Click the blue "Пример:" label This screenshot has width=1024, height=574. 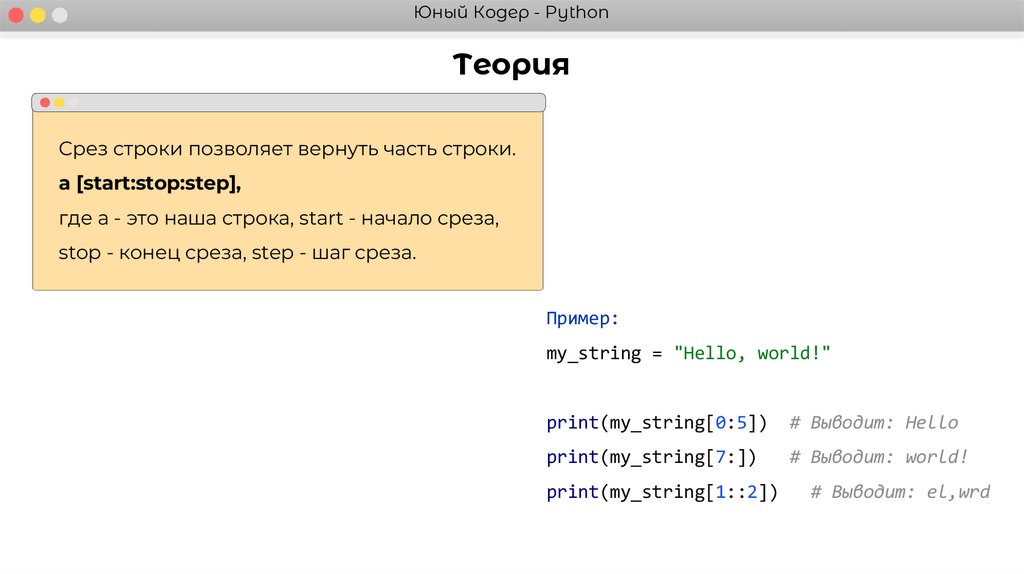[x=583, y=319]
